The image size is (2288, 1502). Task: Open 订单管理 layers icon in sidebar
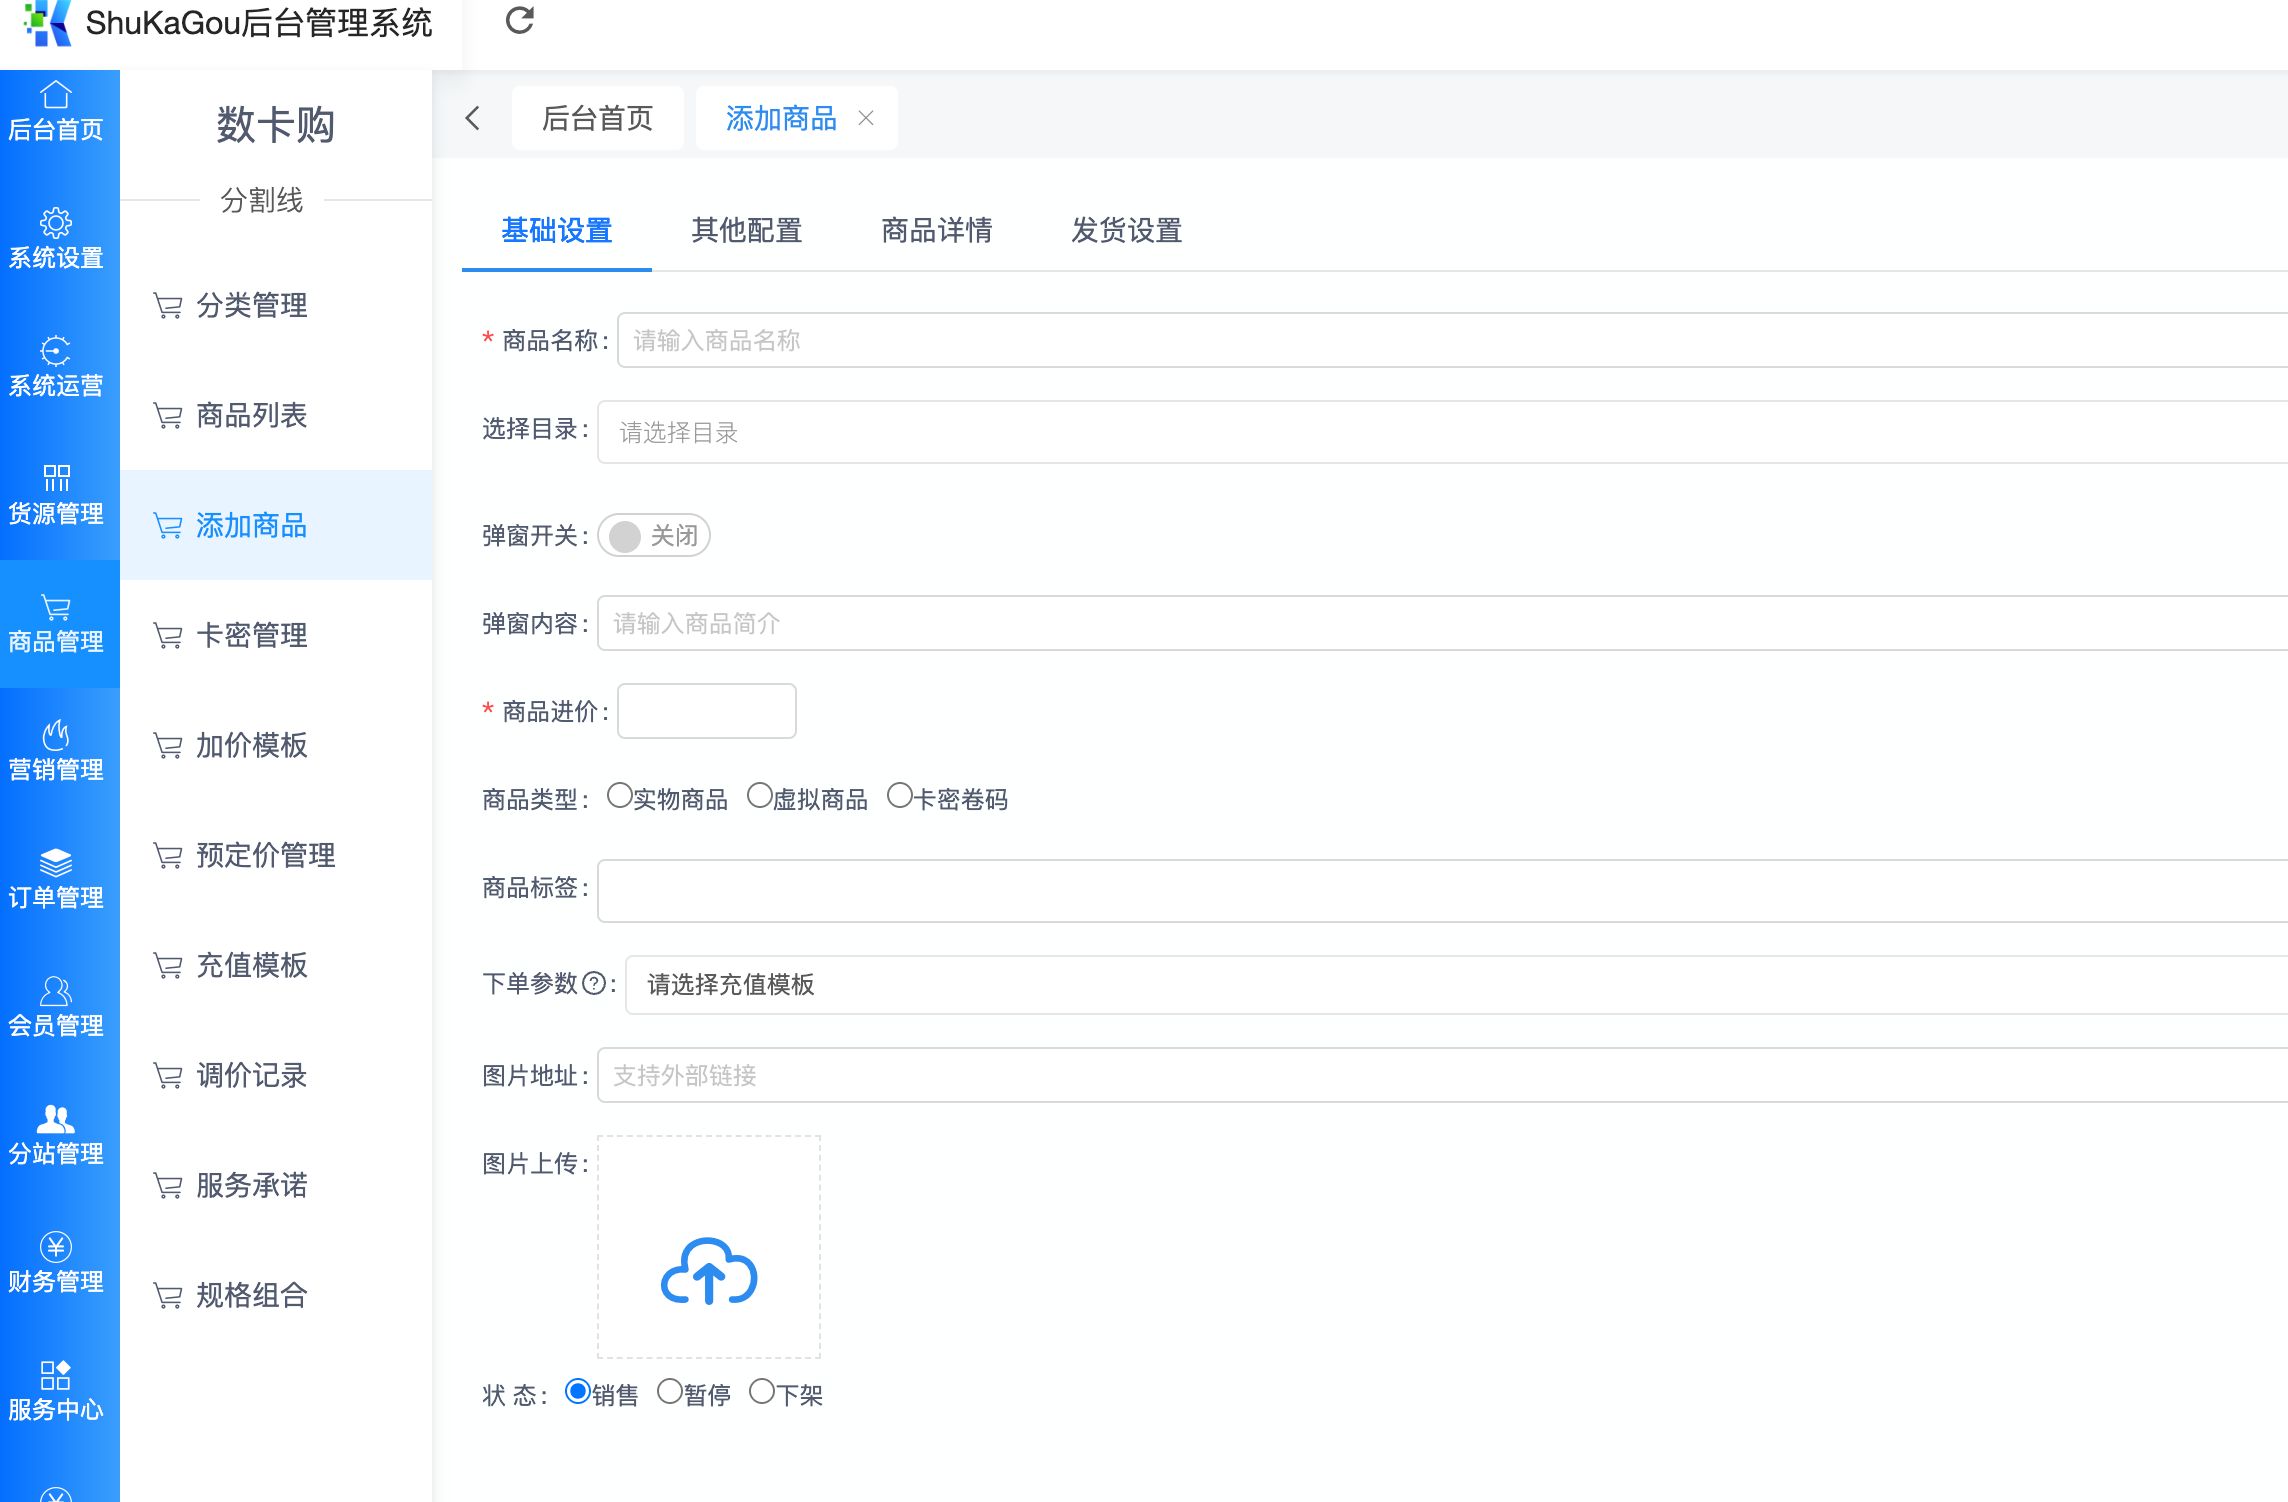click(56, 862)
